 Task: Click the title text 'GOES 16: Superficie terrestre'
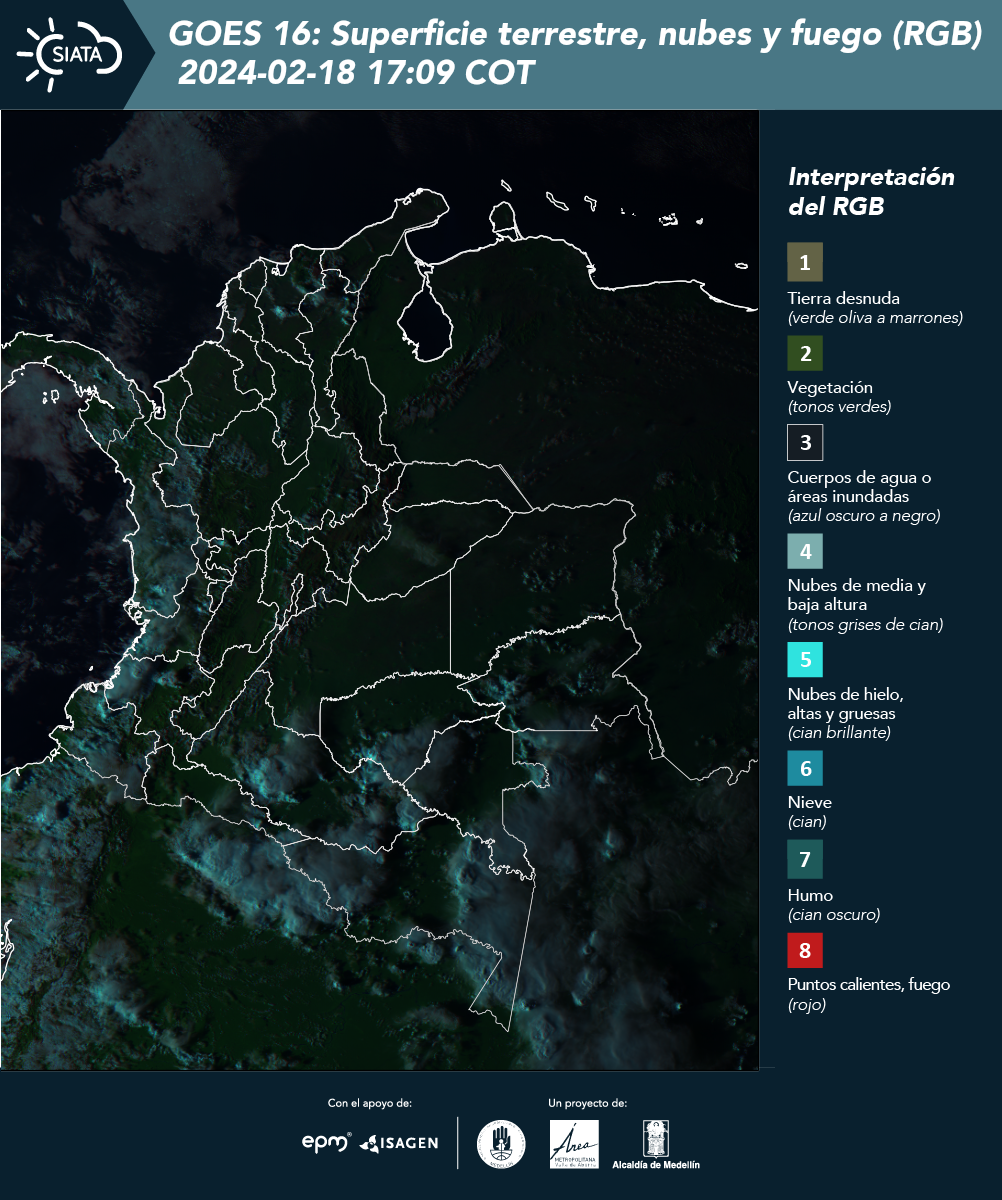[405, 35]
